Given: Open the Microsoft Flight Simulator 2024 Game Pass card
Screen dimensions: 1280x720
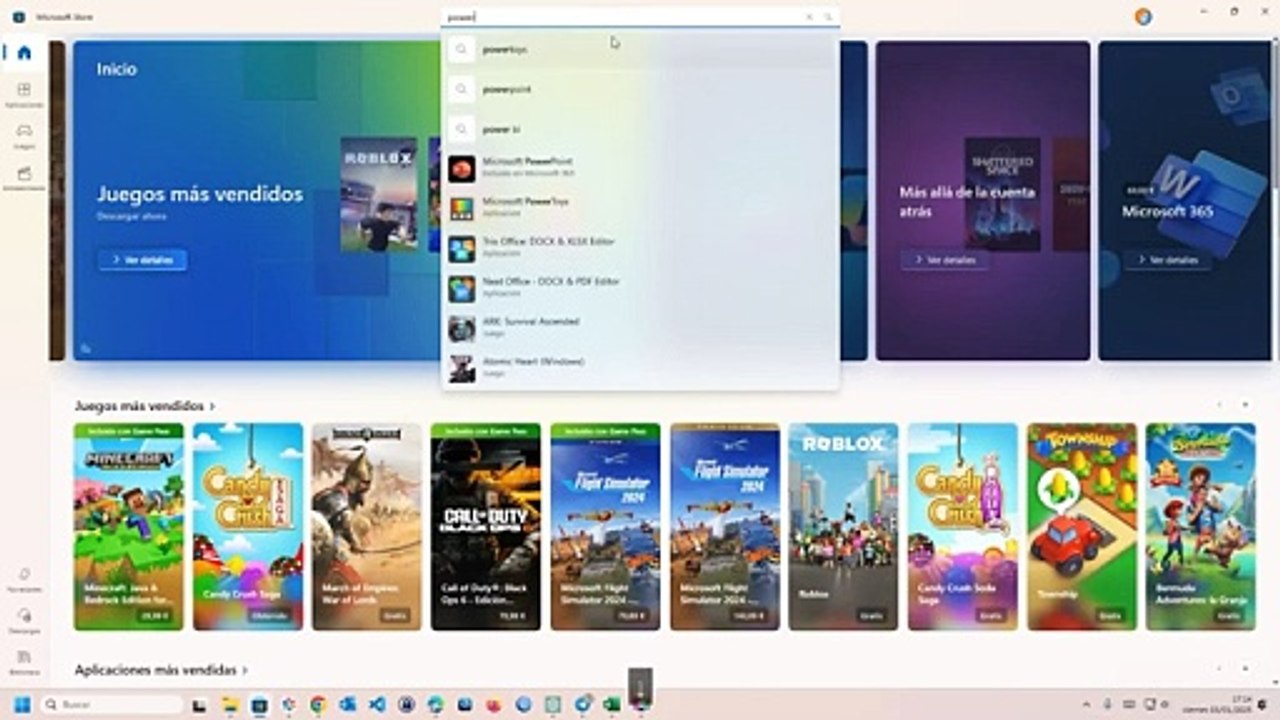Looking at the screenshot, I should [605, 527].
